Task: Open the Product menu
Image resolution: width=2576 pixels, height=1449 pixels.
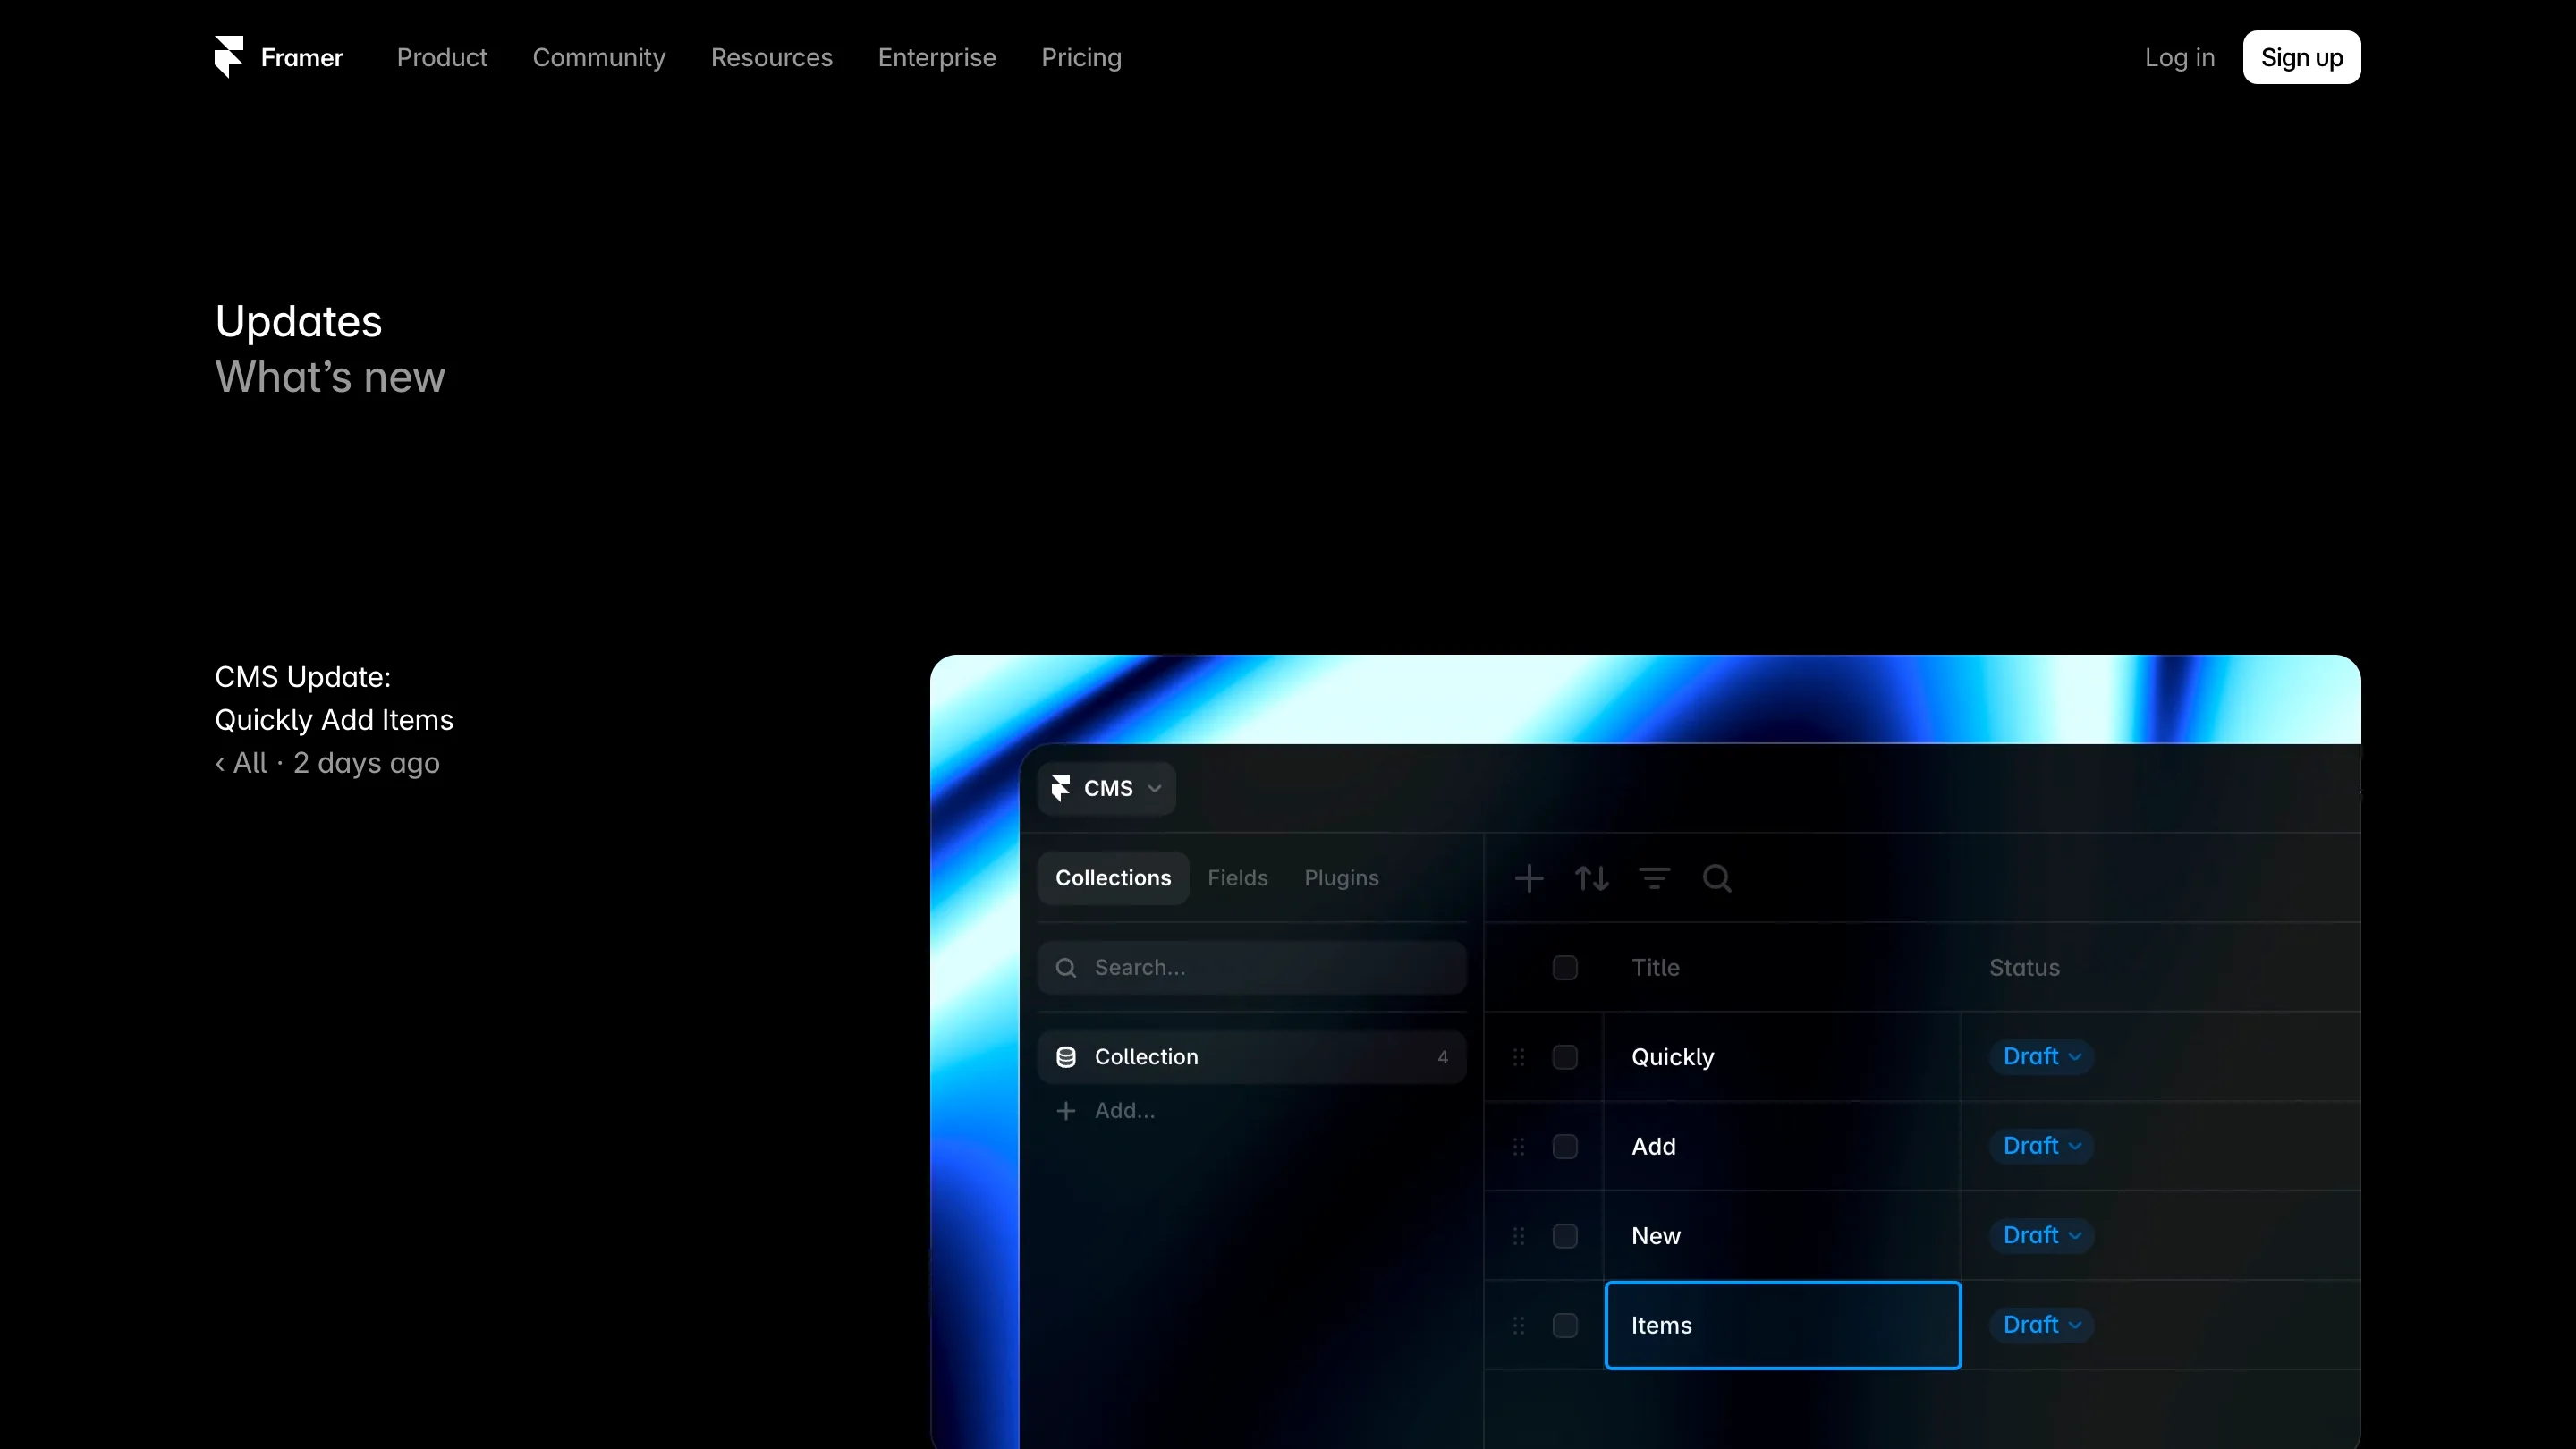Action: (442, 58)
